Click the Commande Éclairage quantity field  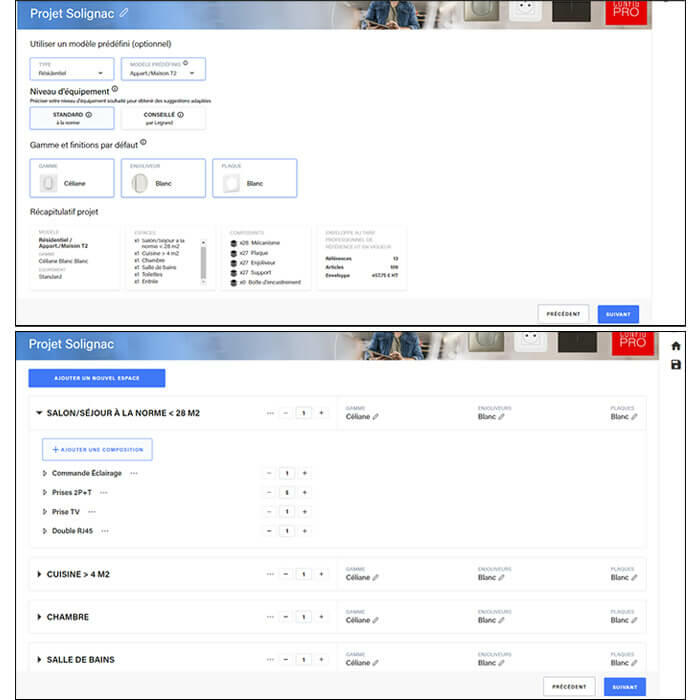(287, 473)
